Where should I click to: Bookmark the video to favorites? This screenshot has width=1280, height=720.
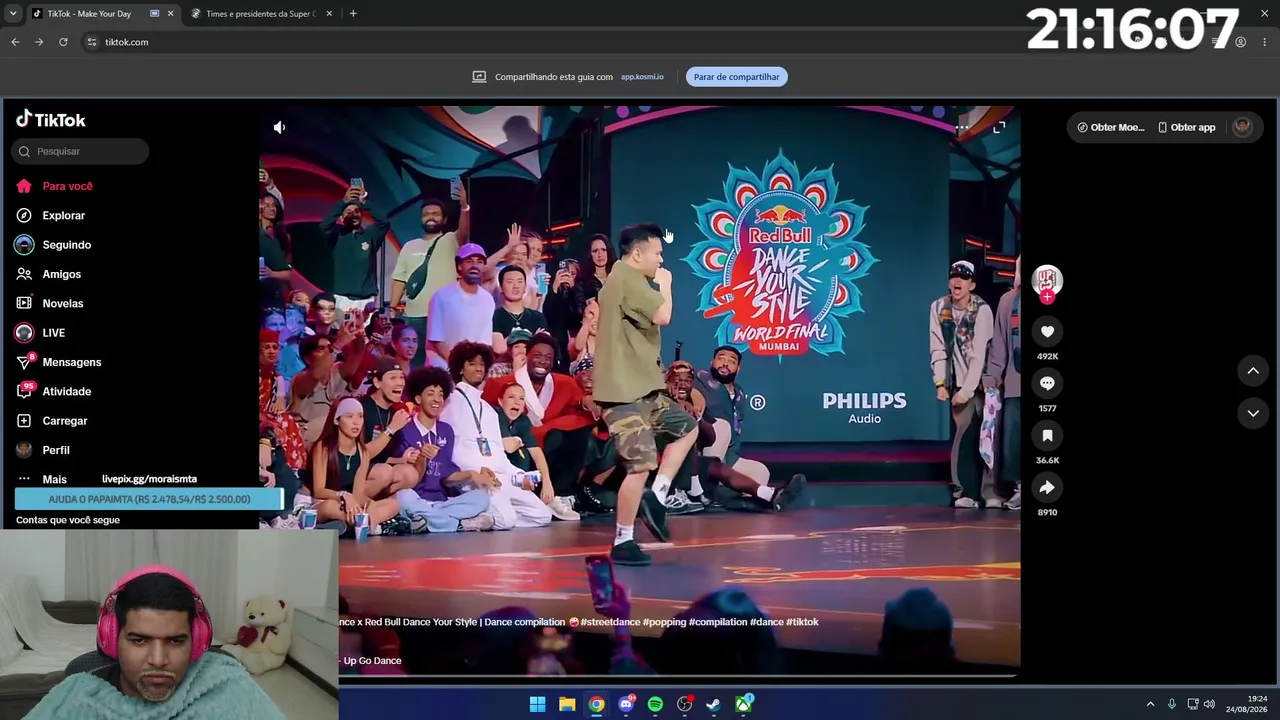tap(1047, 435)
